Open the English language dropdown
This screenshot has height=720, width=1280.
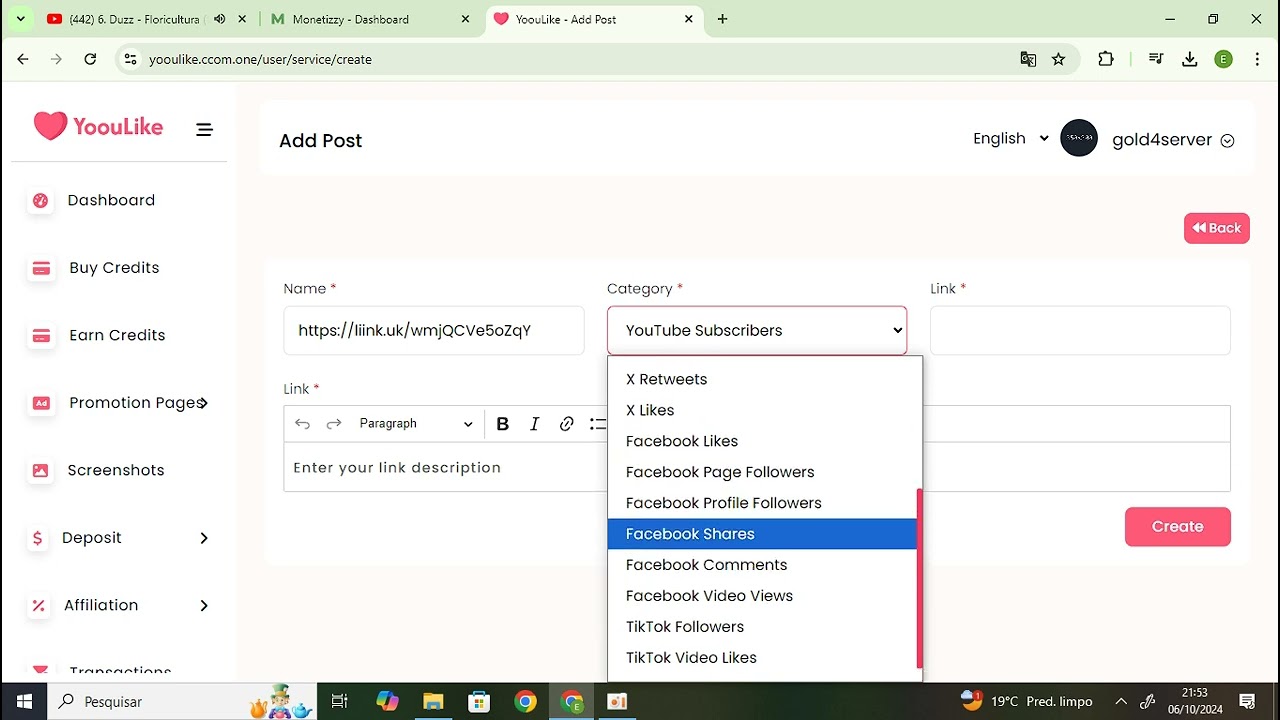pos(1010,138)
